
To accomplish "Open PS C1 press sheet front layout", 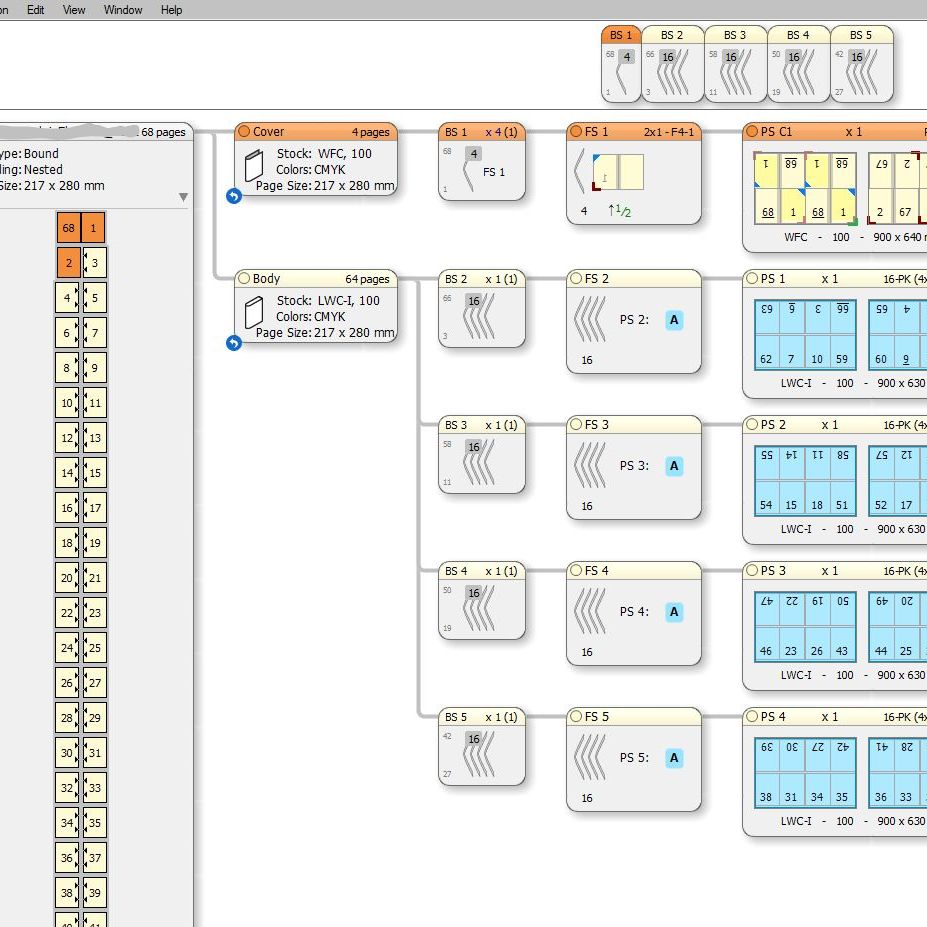I will (x=805, y=188).
